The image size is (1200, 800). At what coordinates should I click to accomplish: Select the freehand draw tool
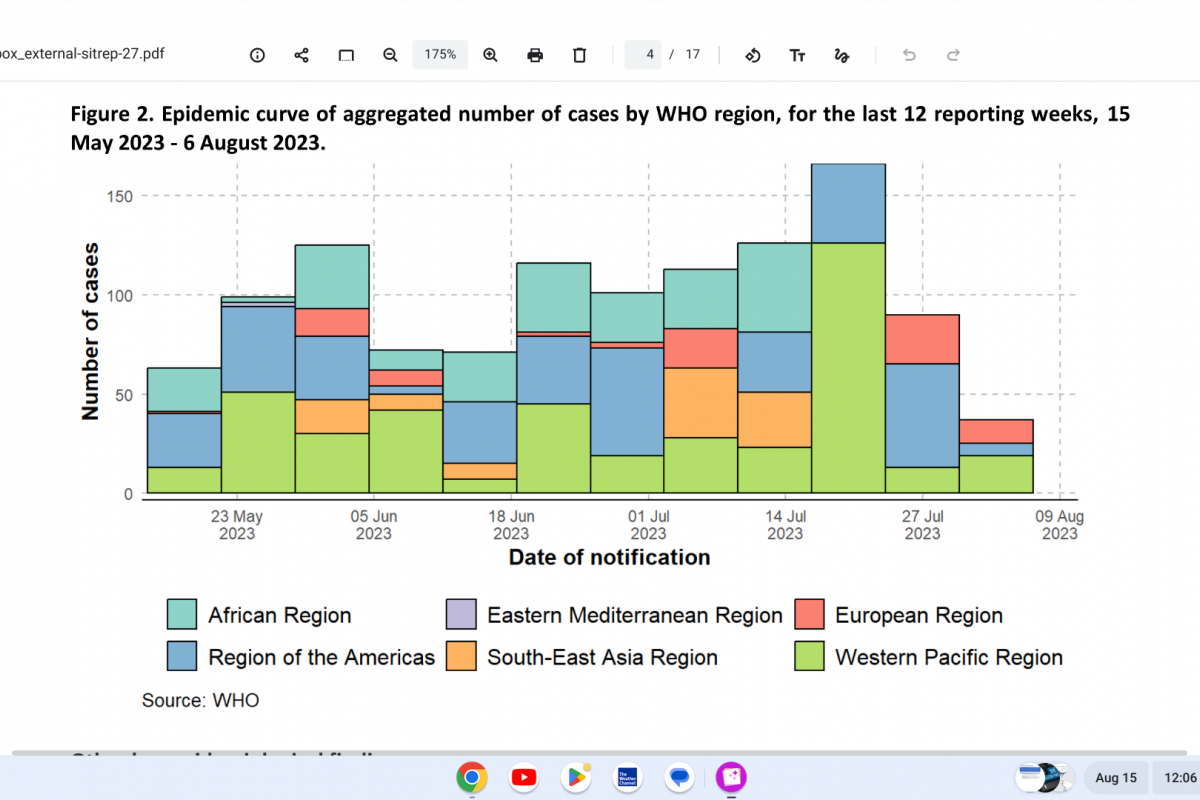pos(841,55)
